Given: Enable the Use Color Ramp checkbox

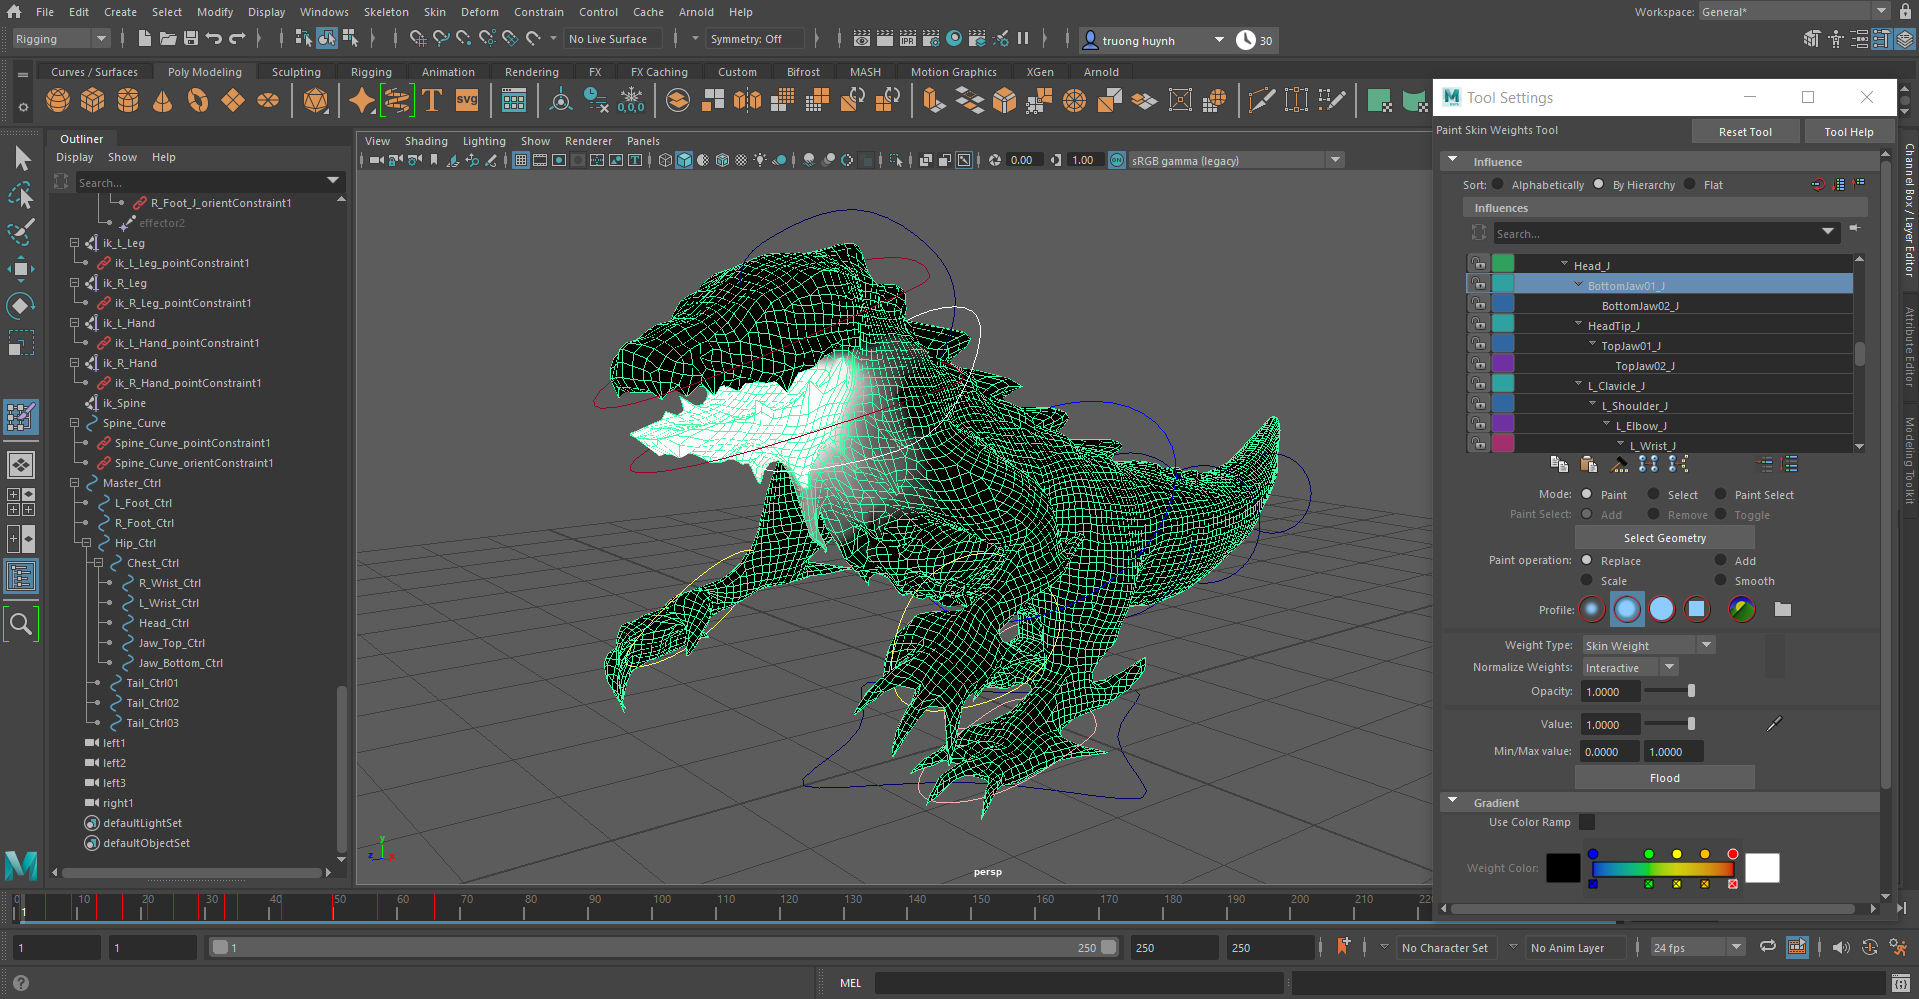Looking at the screenshot, I should [x=1588, y=822].
